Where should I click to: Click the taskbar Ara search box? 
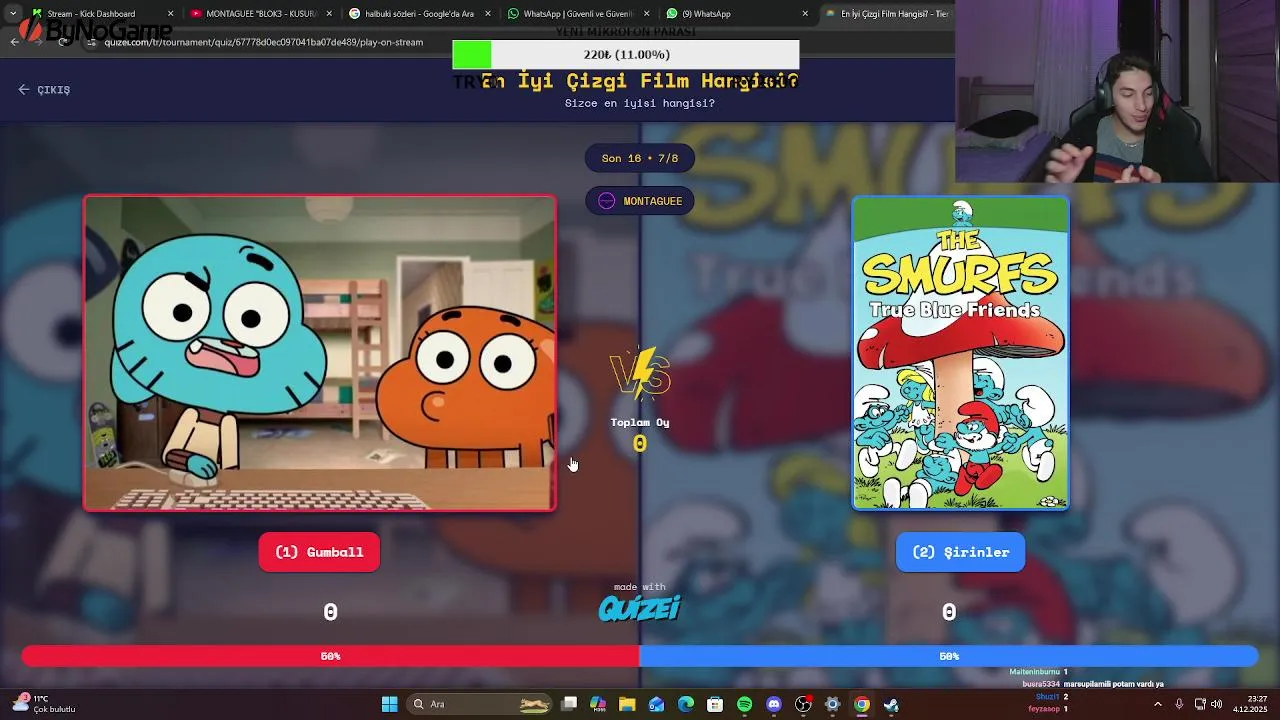[480, 704]
